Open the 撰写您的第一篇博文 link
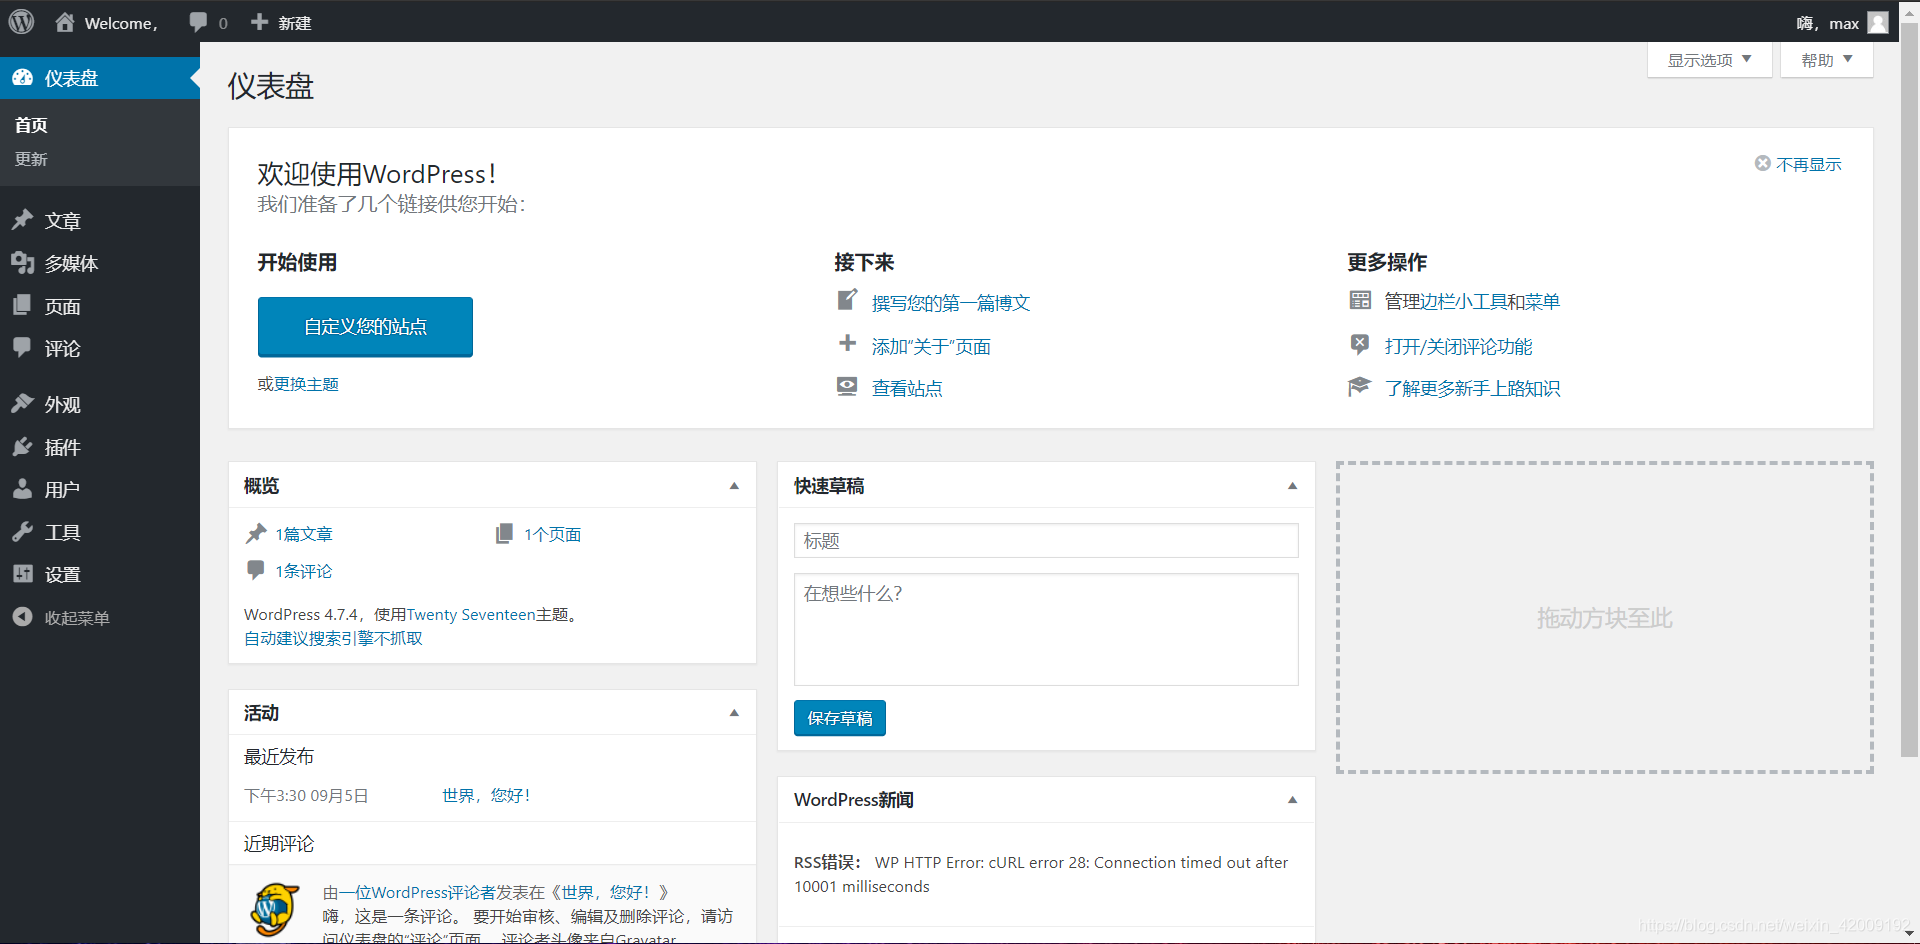 [x=951, y=302]
